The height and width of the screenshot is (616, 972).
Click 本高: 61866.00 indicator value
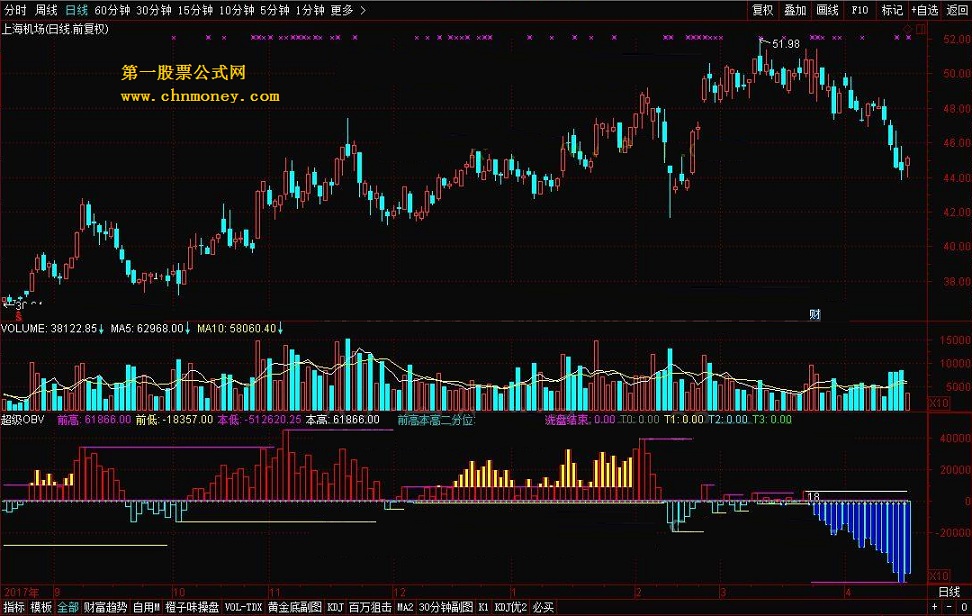tap(342, 420)
